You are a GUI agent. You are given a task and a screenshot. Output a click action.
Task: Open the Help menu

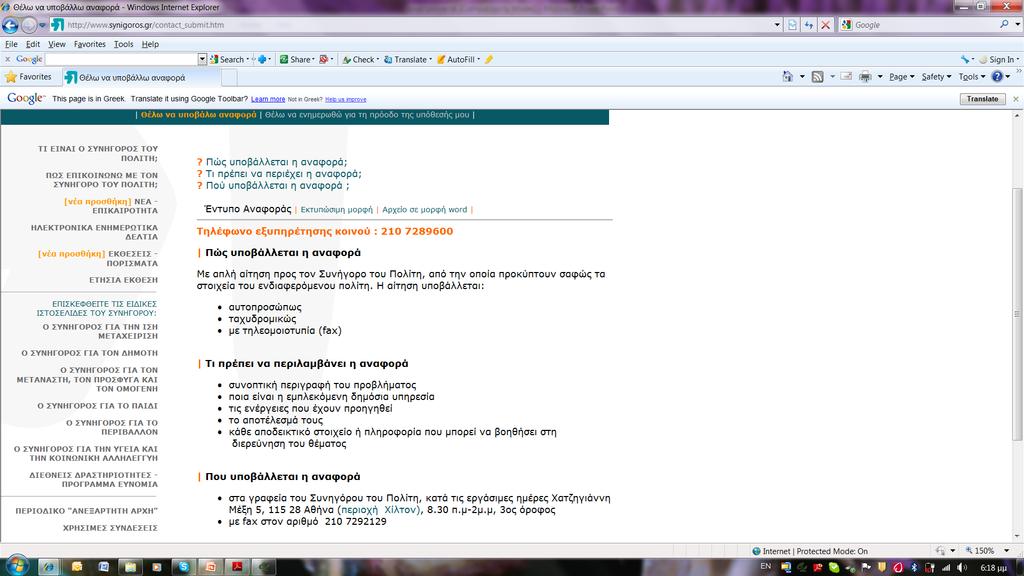[150, 44]
